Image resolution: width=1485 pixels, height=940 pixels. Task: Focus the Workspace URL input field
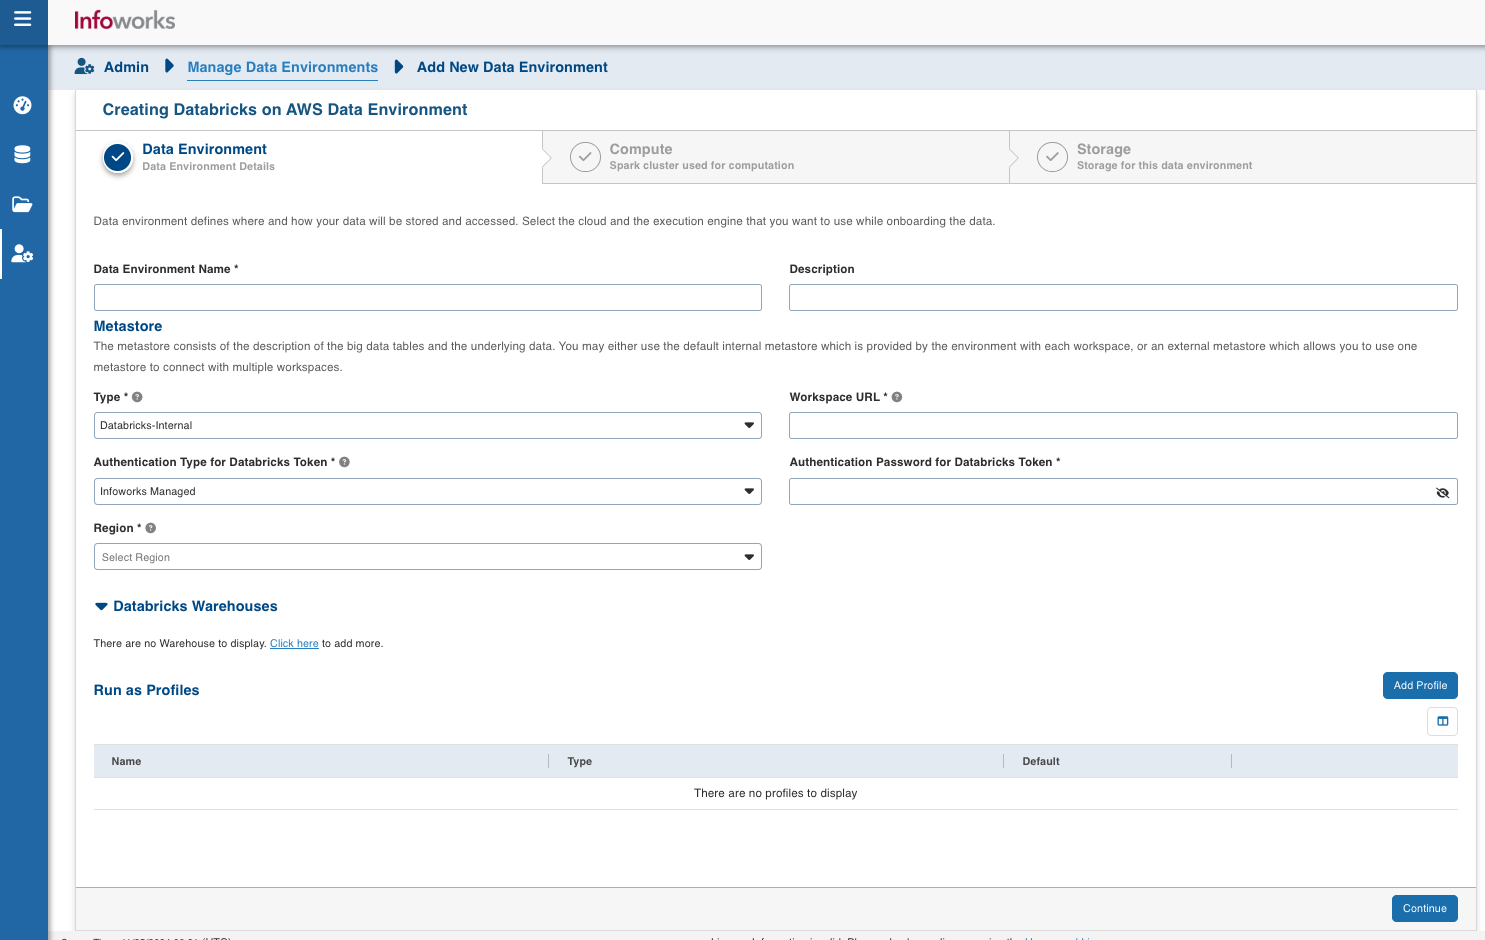(x=1123, y=425)
